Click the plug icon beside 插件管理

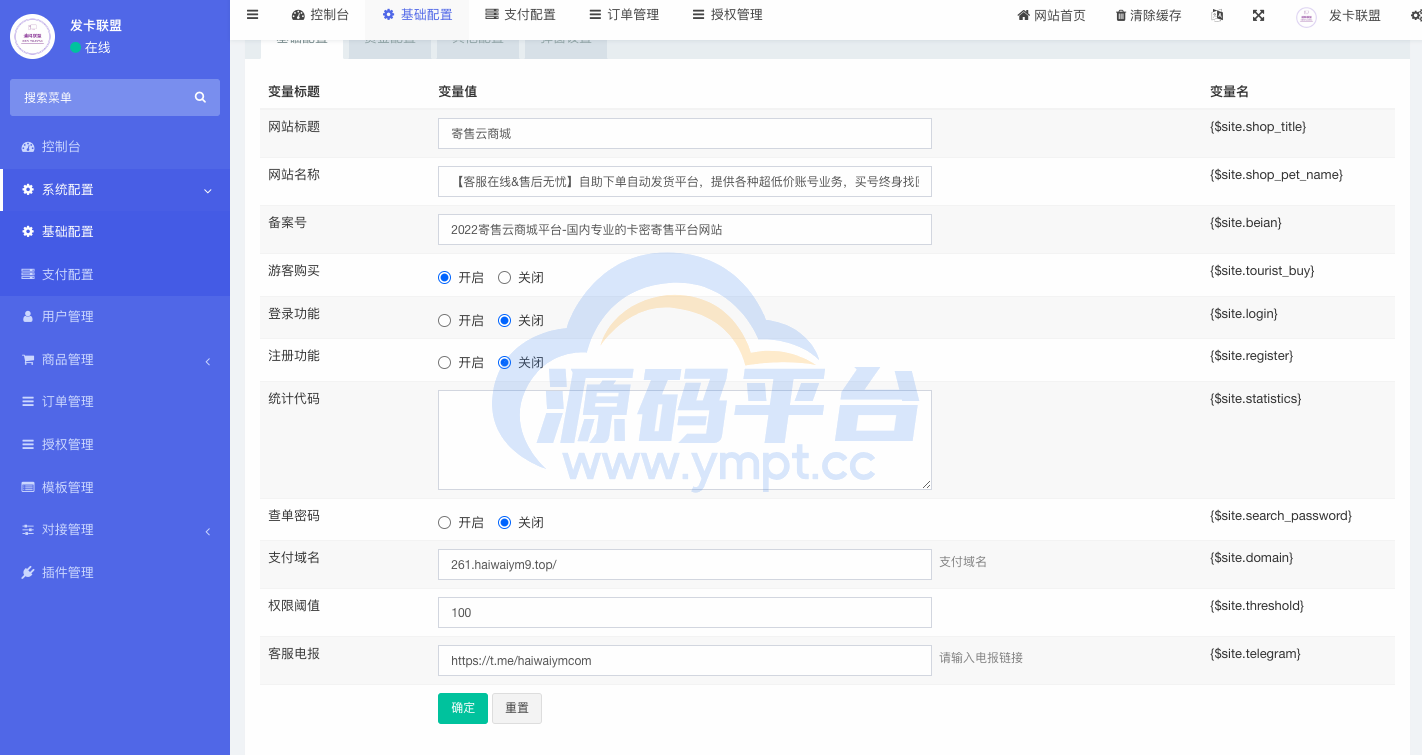point(28,572)
